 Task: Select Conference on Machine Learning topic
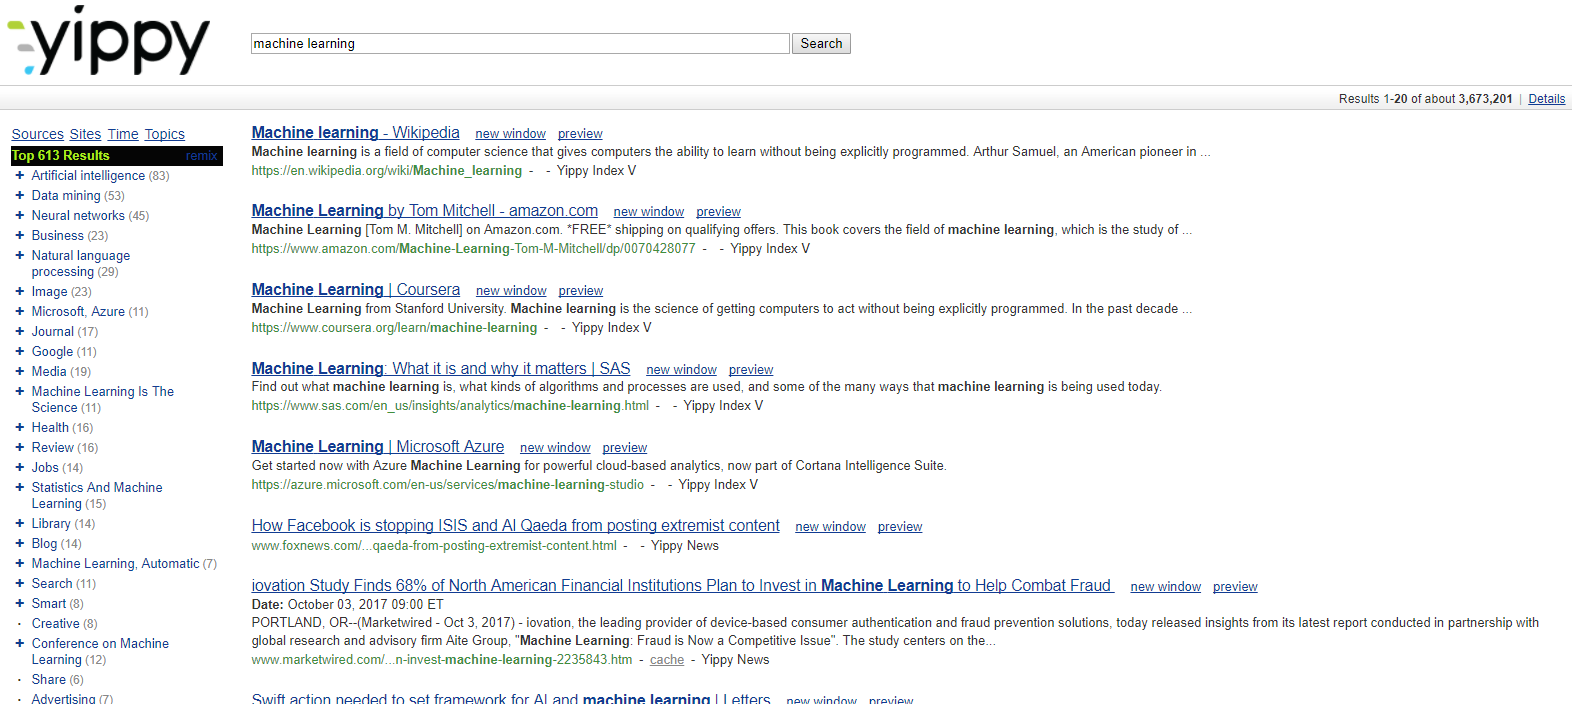pyautogui.click(x=100, y=651)
